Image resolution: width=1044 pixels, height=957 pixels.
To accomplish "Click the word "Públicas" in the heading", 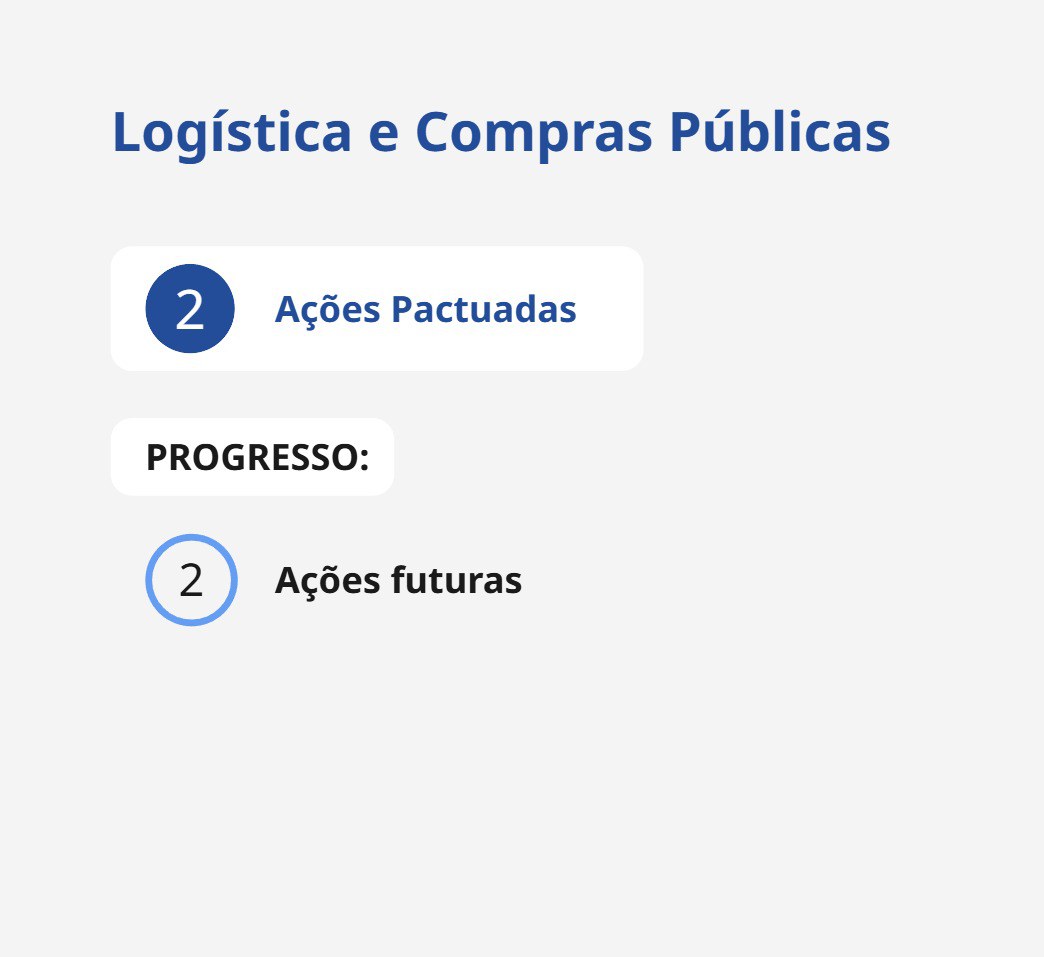I will tap(779, 131).
